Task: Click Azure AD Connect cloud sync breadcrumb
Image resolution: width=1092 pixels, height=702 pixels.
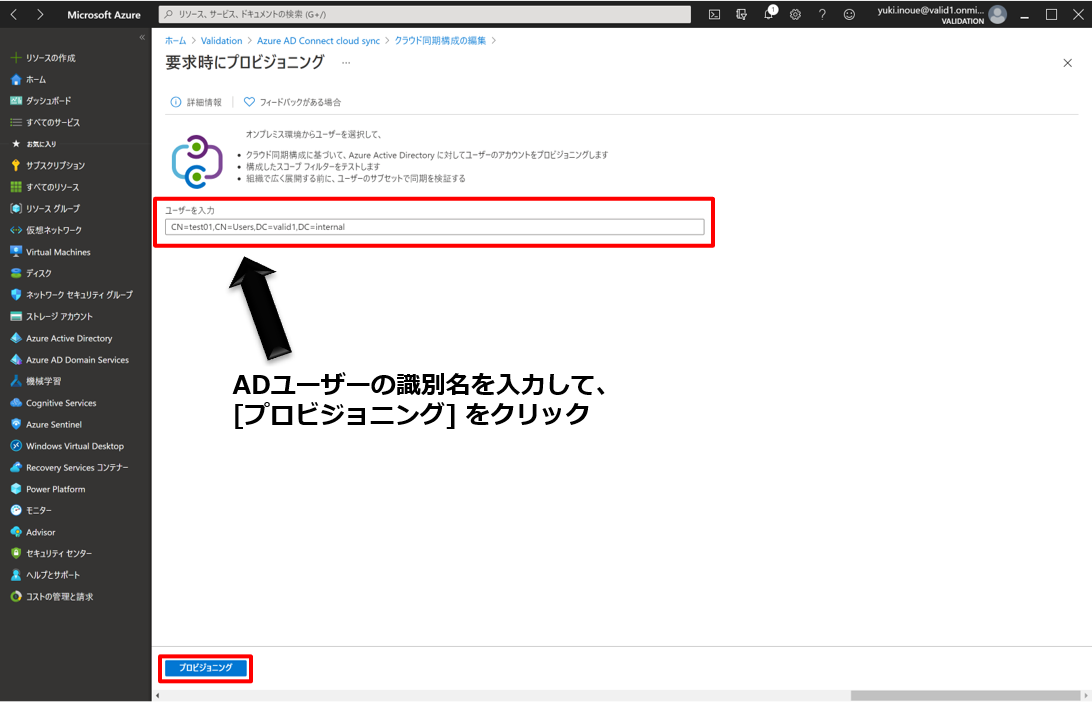Action: tap(318, 41)
